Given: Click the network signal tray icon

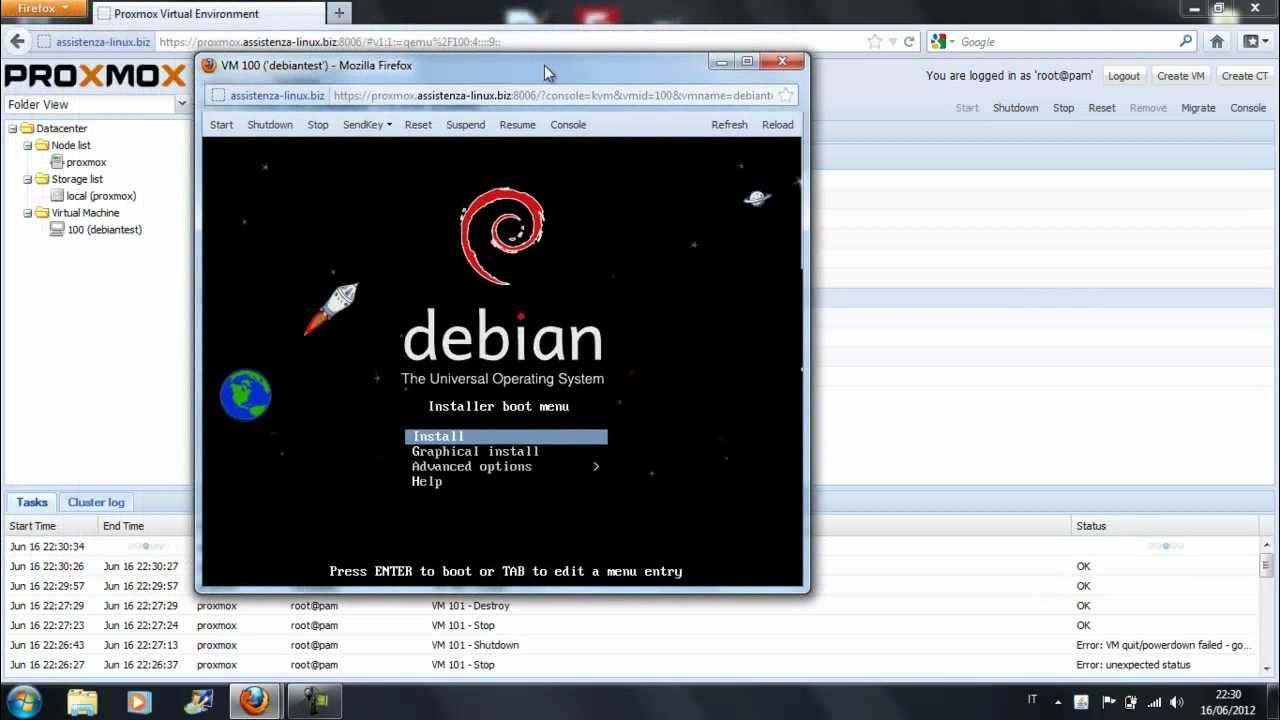Looking at the screenshot, I should [1154, 702].
